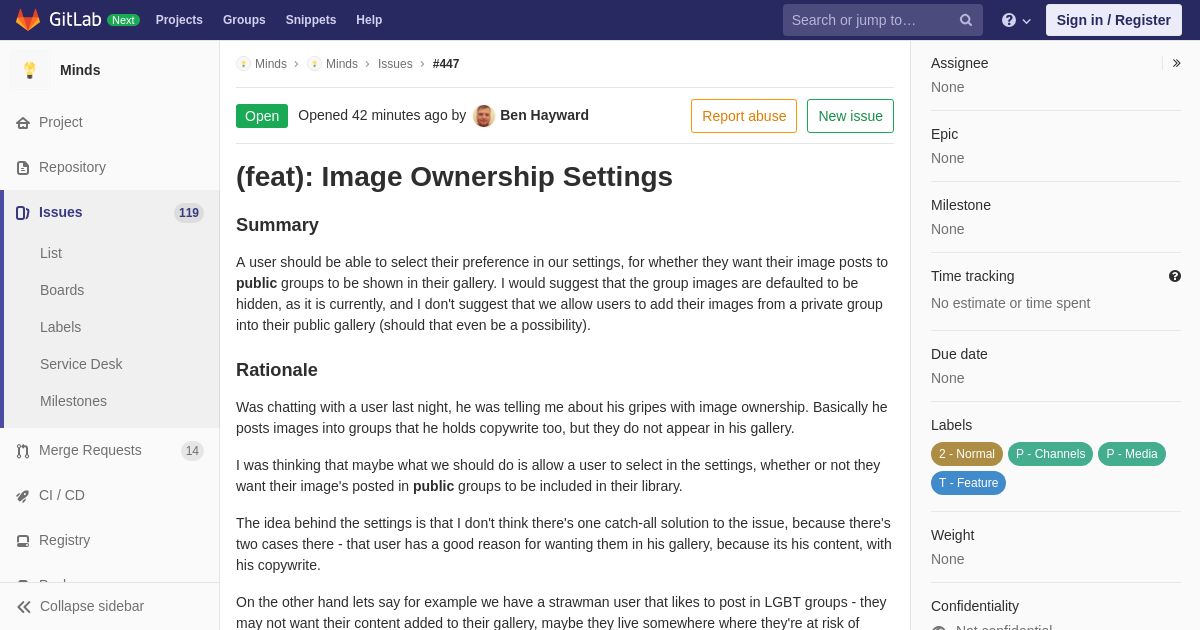Image resolution: width=1200 pixels, height=630 pixels.
Task: Go to Issues breadcrumb link
Action: (x=395, y=64)
